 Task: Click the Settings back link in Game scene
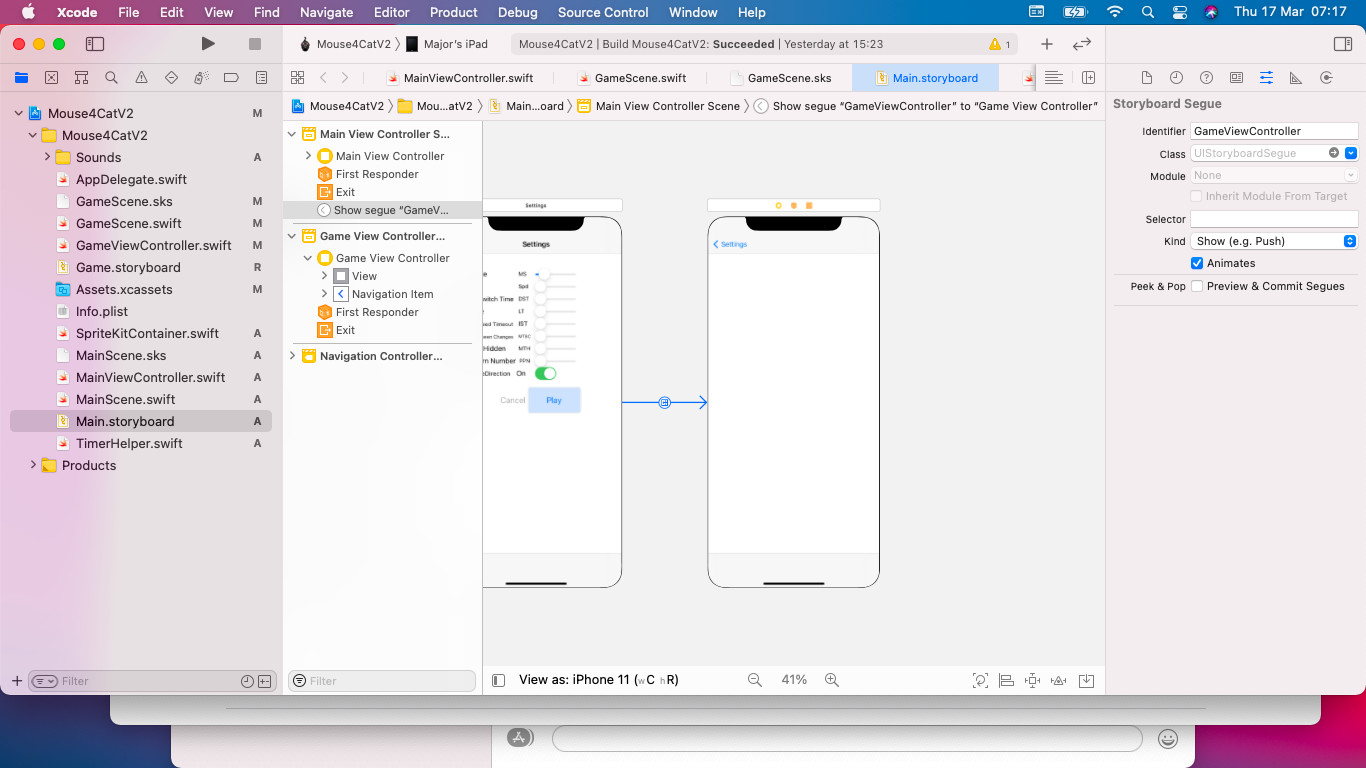coord(730,244)
